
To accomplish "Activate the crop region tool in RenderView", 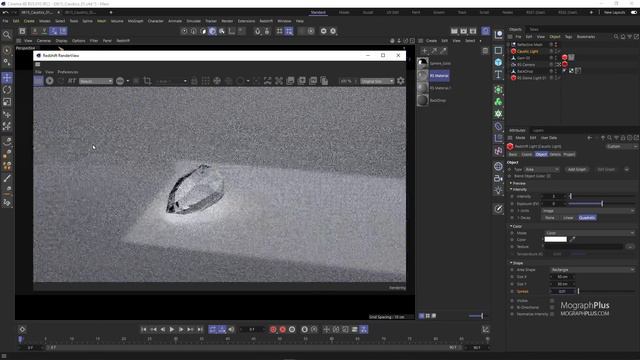I will click(x=147, y=81).
